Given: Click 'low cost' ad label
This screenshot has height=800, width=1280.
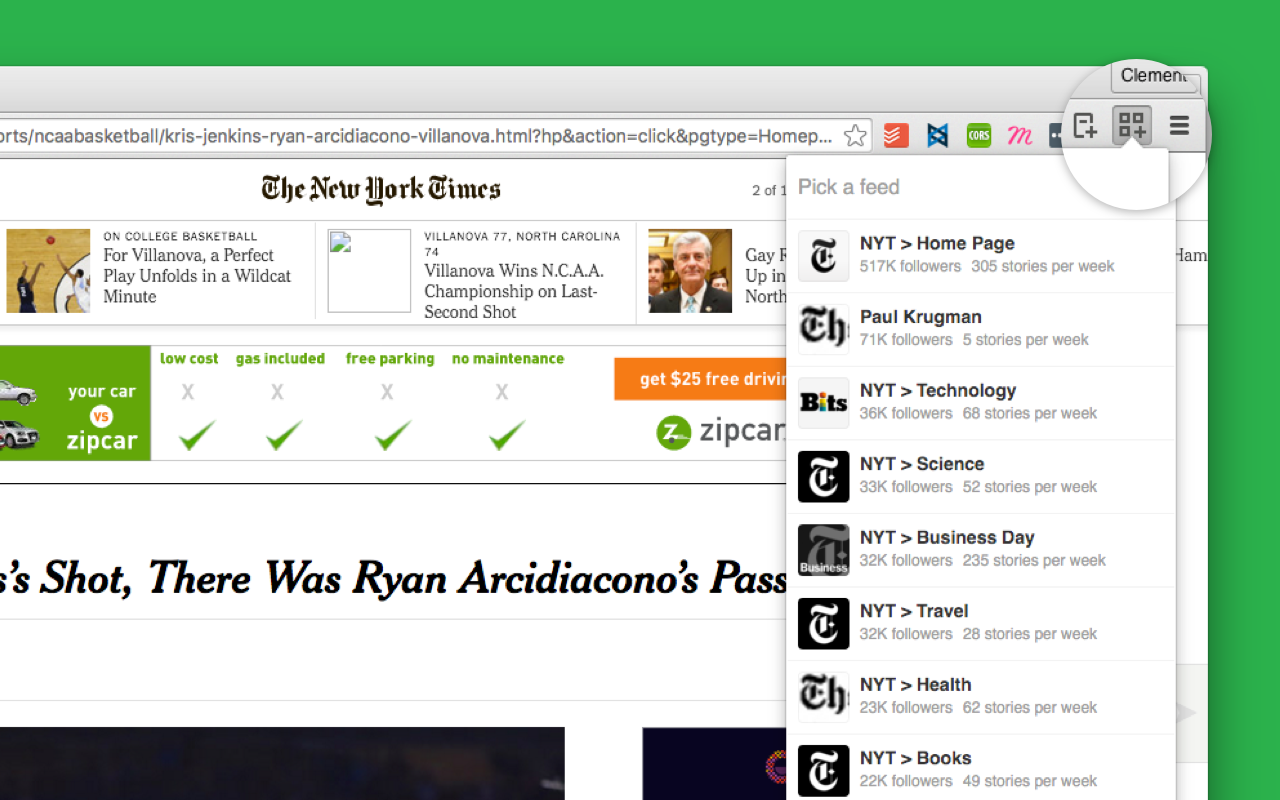Looking at the screenshot, I should (x=189, y=359).
